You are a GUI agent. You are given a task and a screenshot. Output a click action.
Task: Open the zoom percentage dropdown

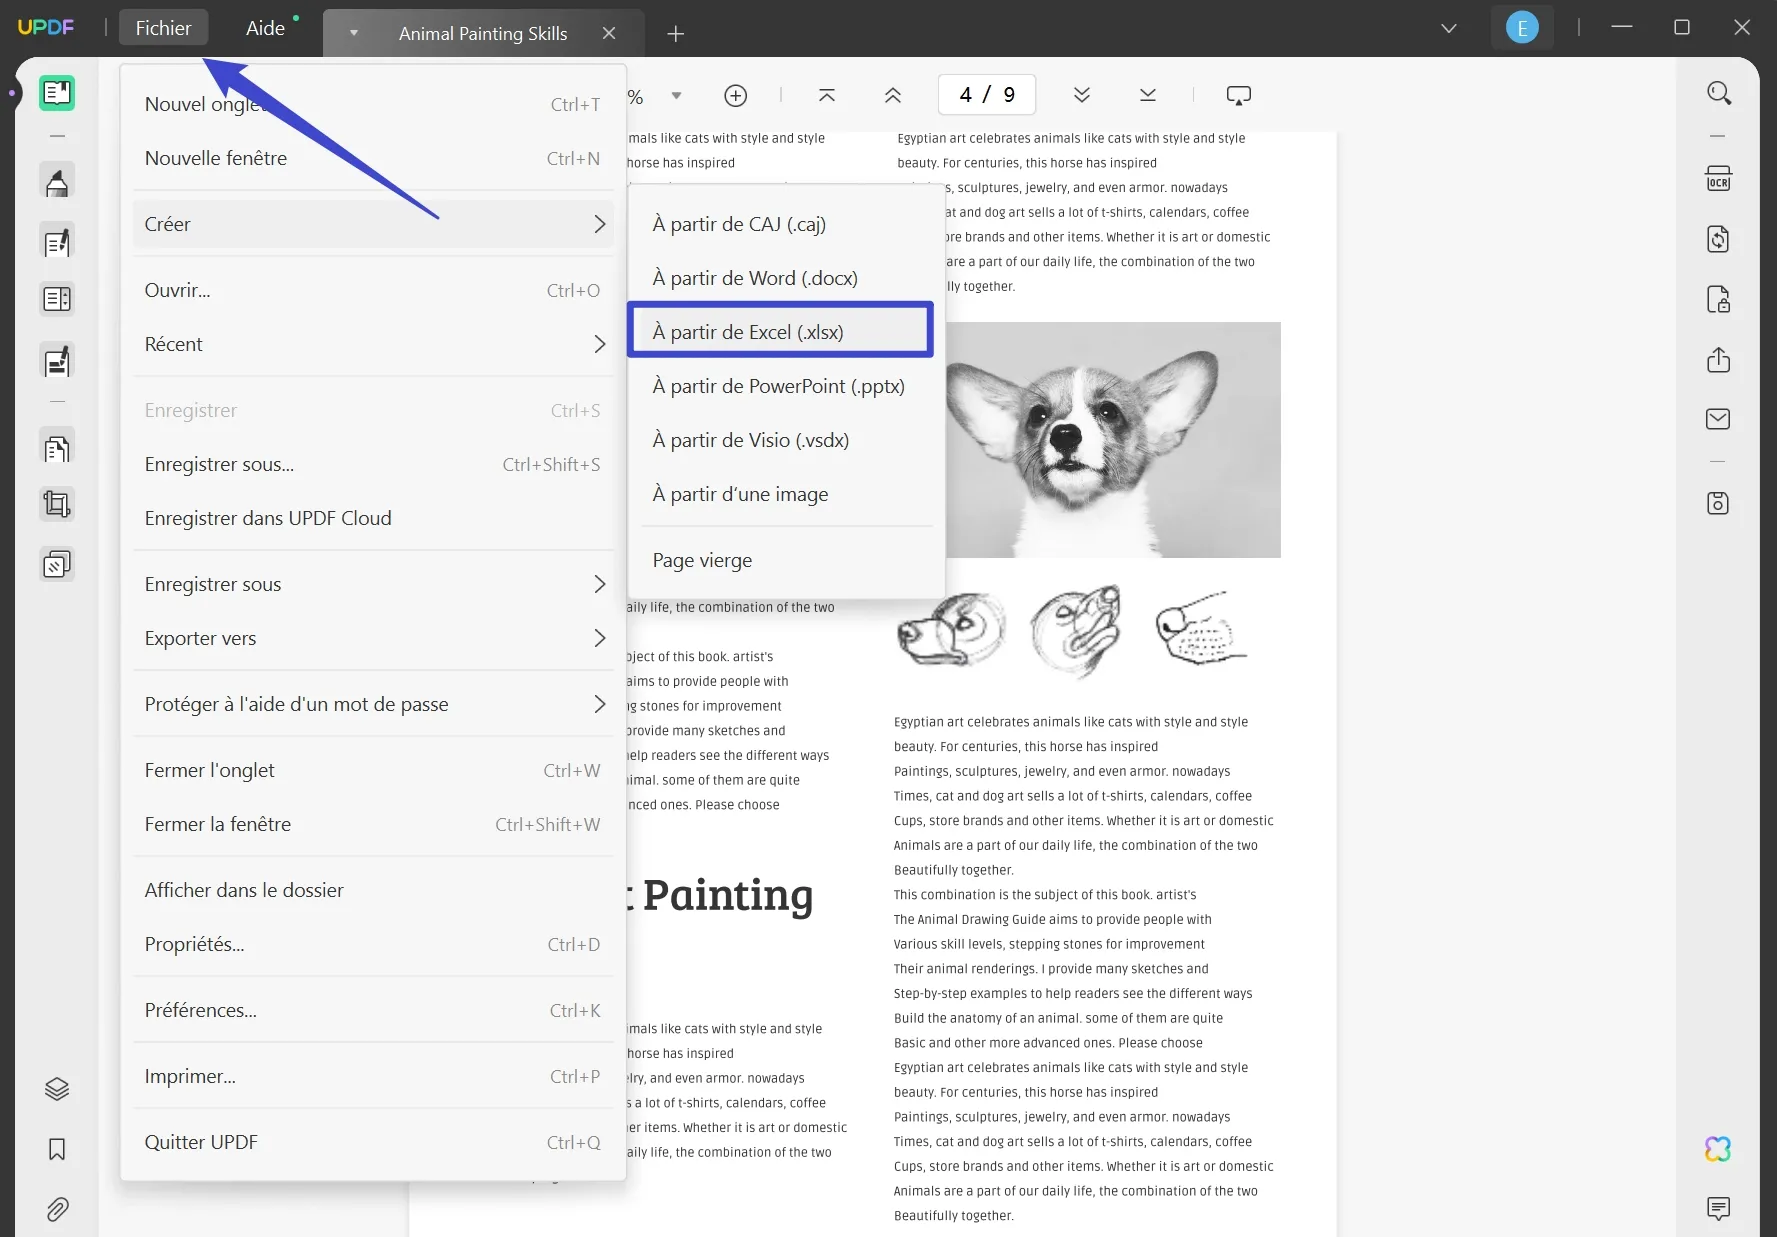[x=676, y=95]
